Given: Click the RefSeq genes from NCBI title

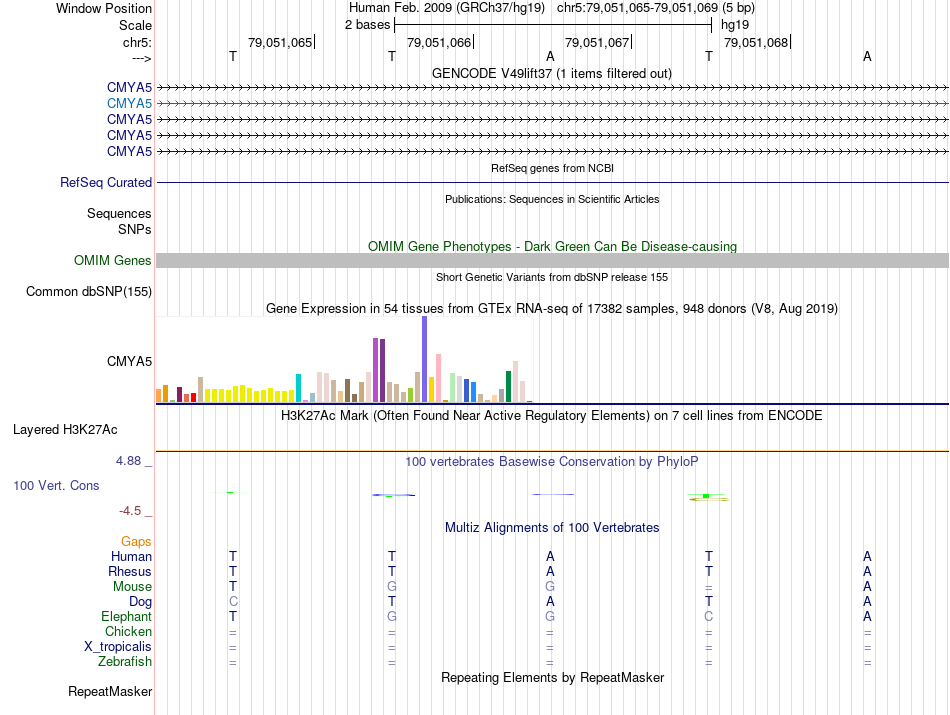Looking at the screenshot, I should [x=552, y=168].
